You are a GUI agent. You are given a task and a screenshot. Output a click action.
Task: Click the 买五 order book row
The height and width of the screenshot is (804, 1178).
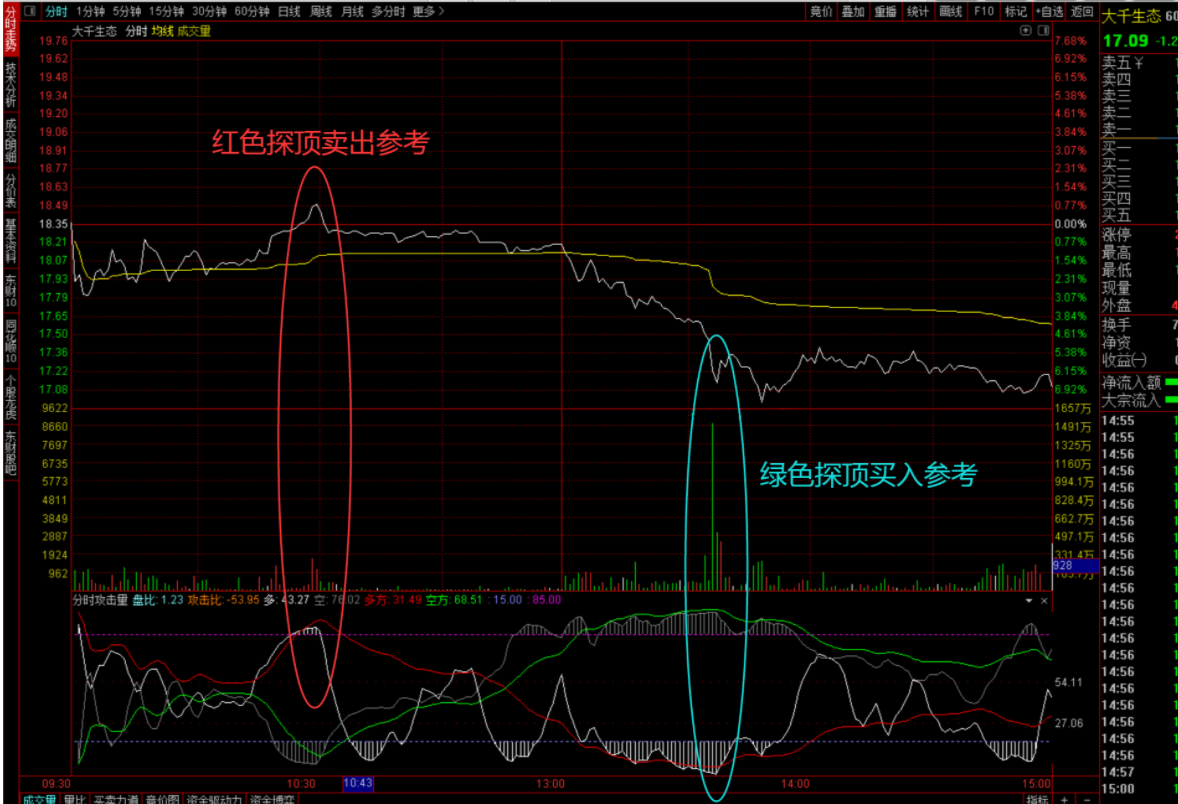point(1140,215)
